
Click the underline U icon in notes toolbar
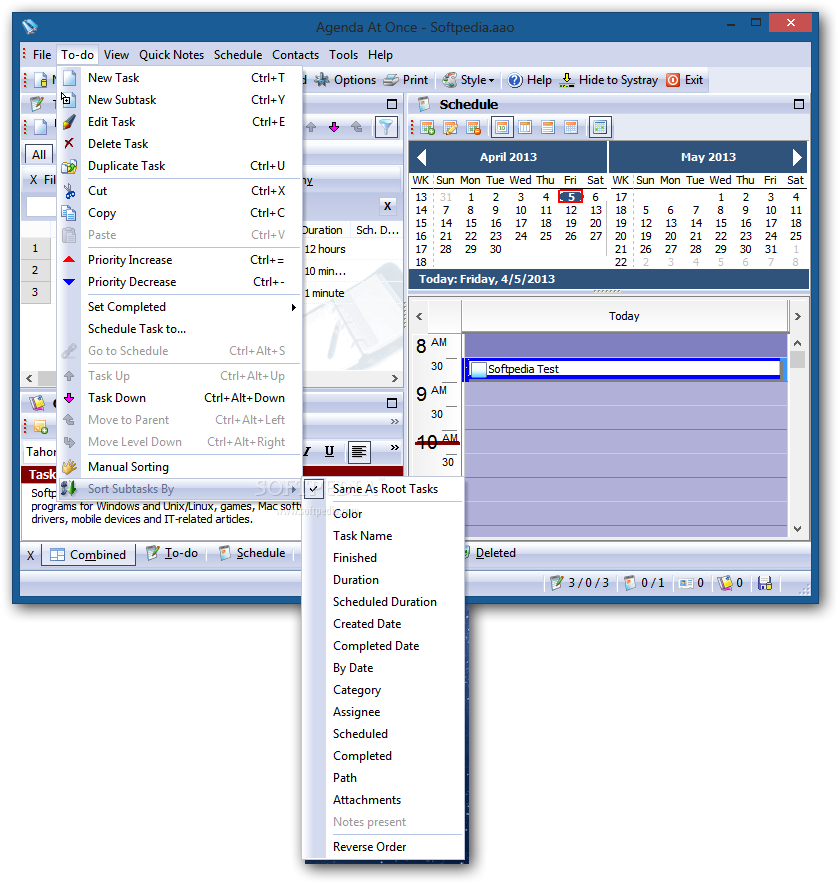coord(329,451)
